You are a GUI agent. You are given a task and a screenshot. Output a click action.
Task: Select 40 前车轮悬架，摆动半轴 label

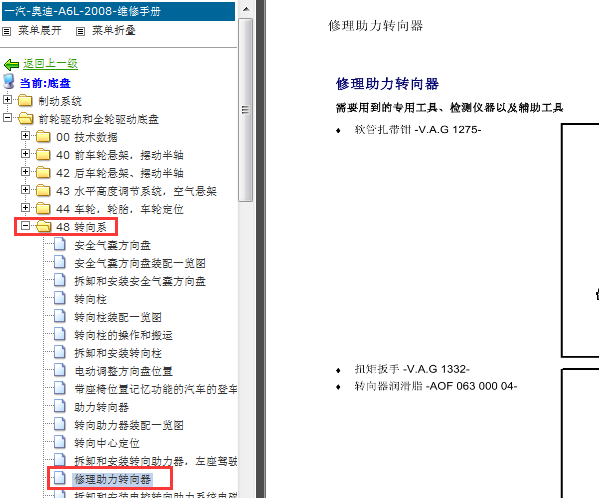tap(120, 155)
